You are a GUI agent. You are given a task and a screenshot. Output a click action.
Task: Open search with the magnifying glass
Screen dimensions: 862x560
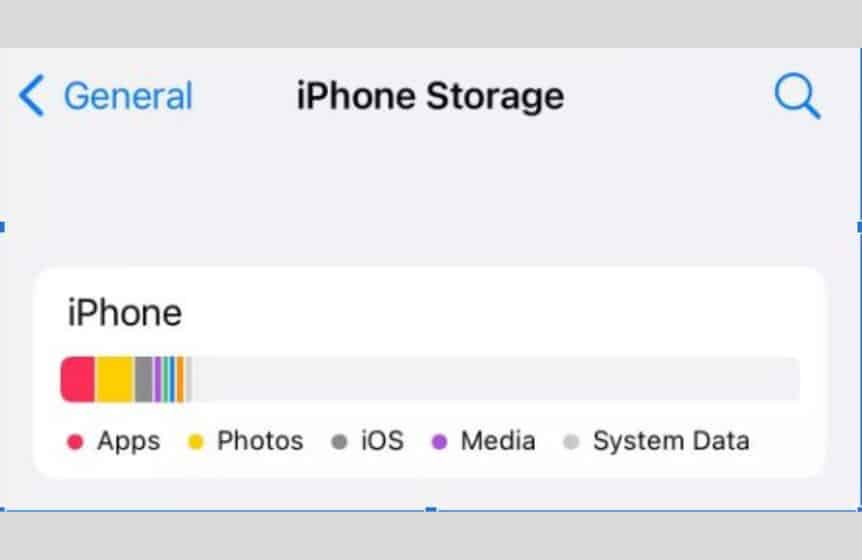pos(797,97)
